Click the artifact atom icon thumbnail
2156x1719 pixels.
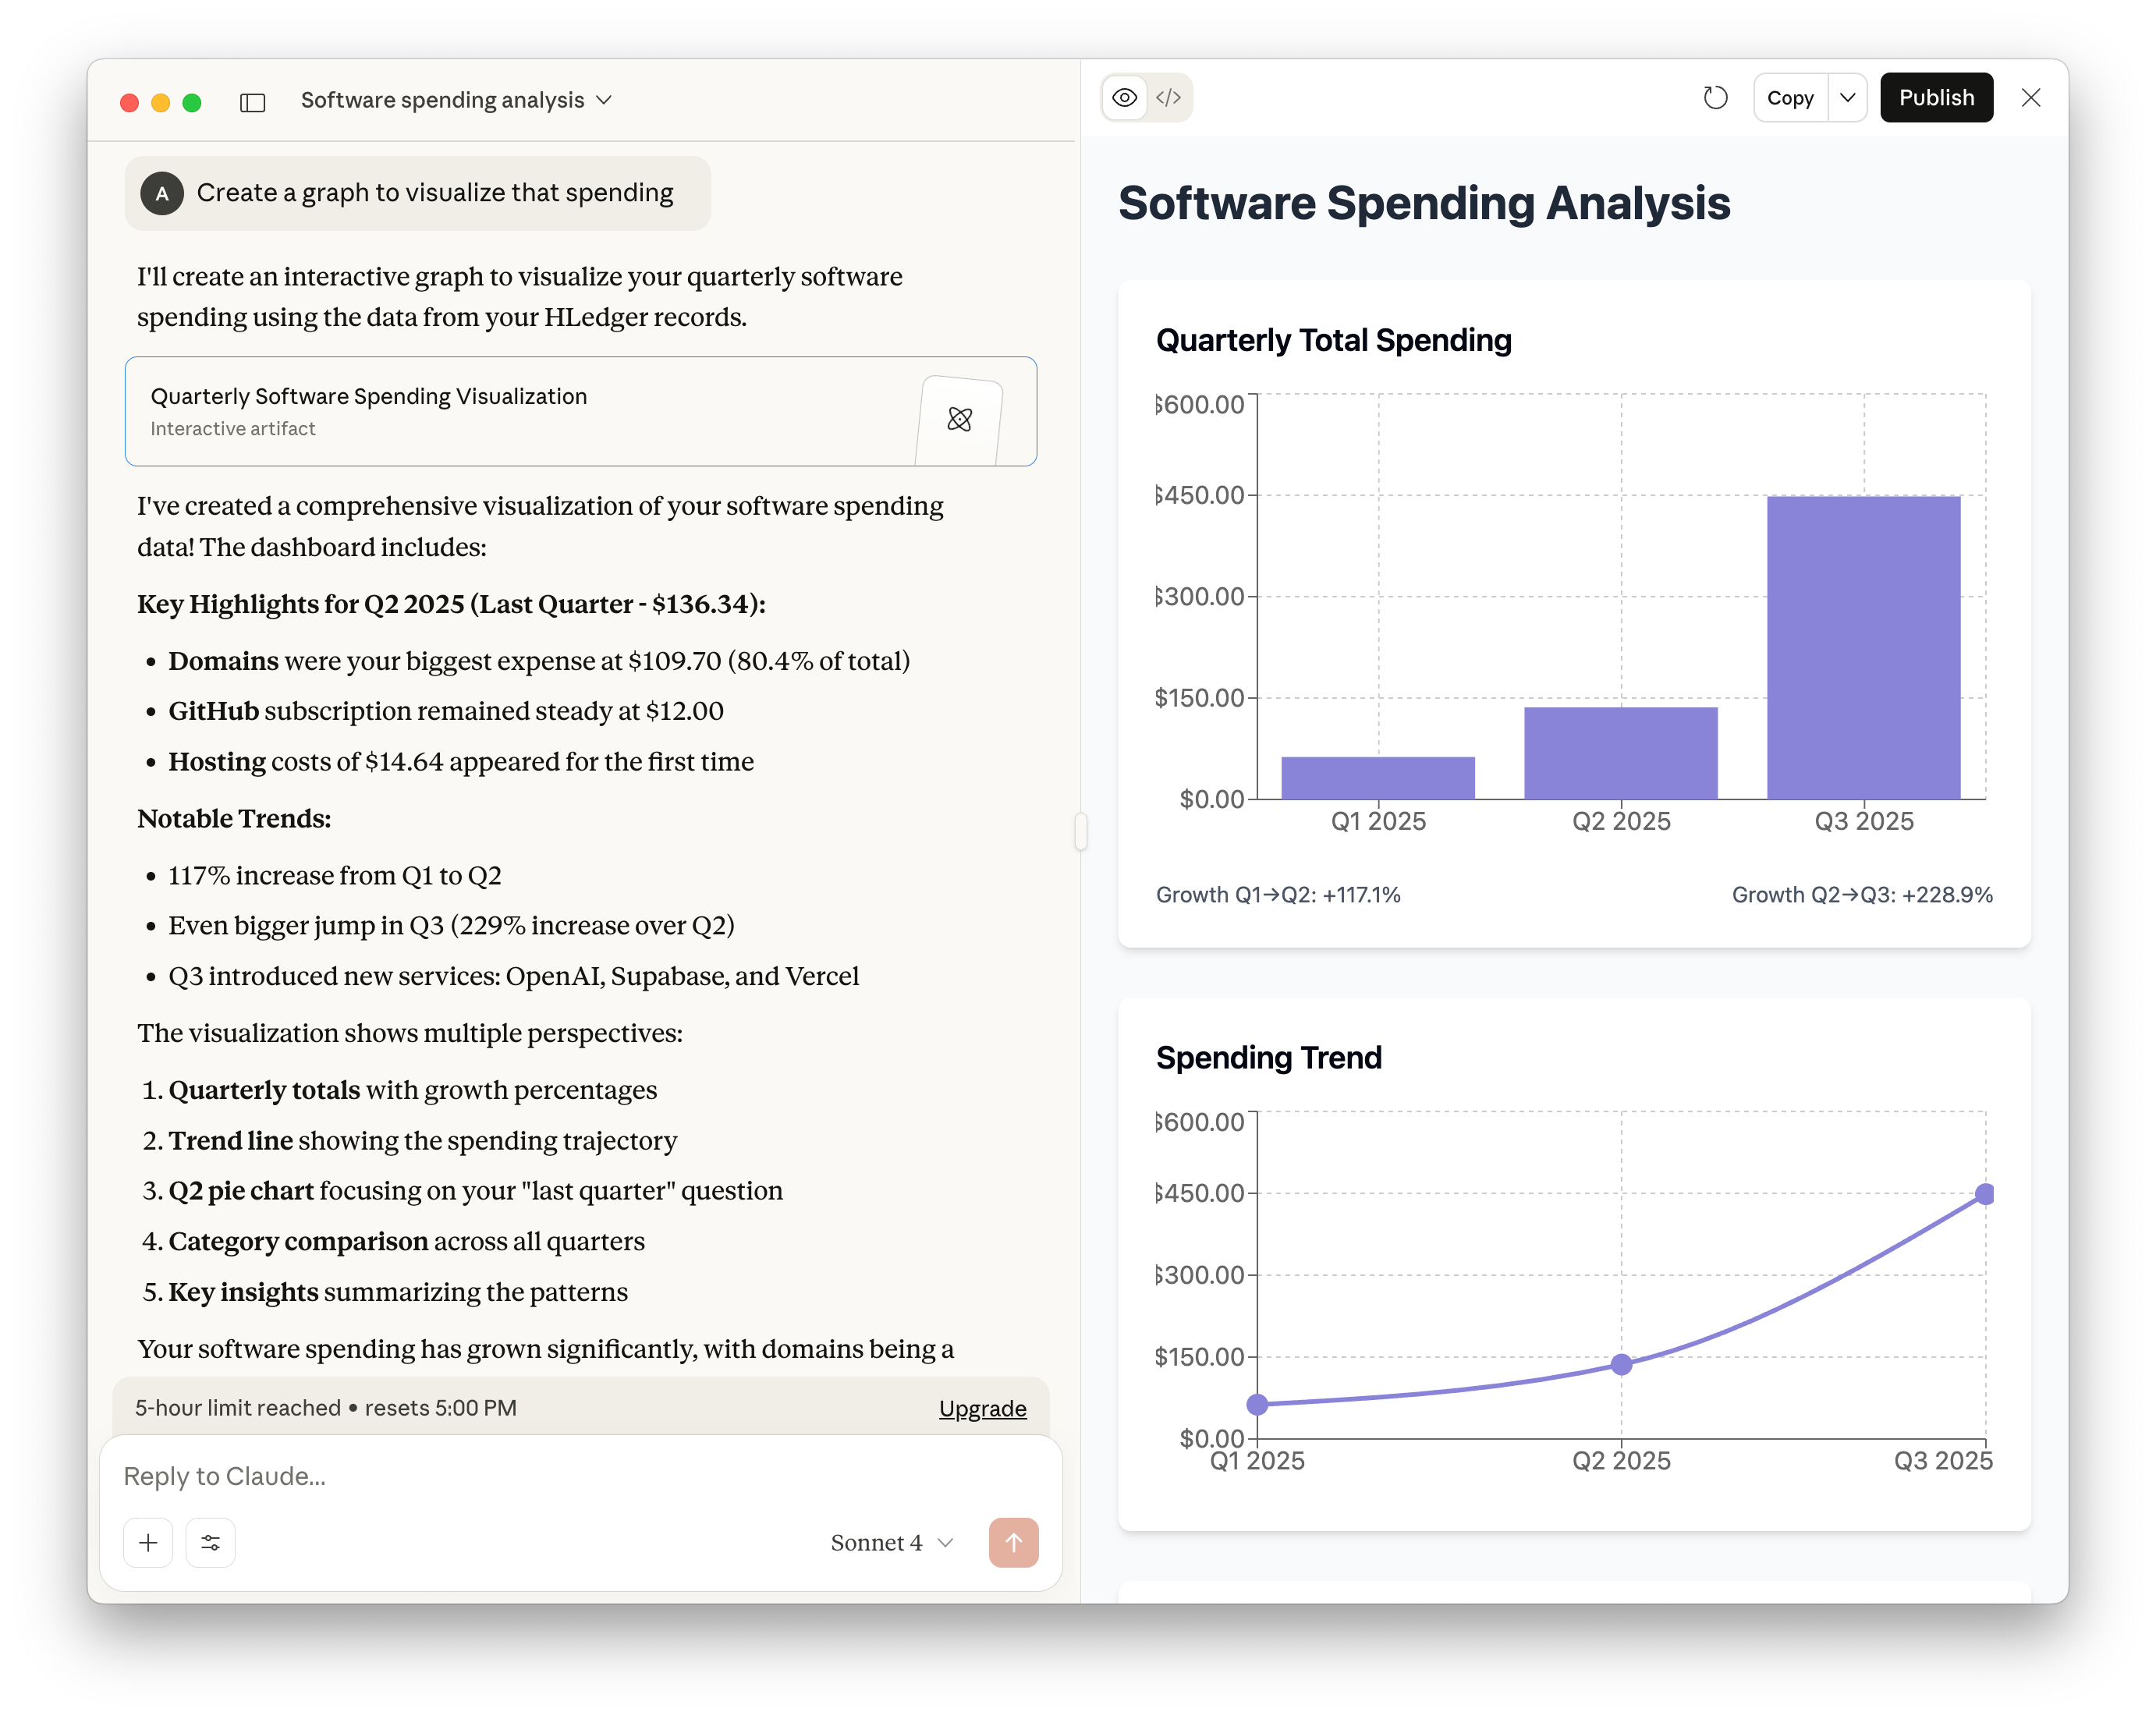click(959, 420)
